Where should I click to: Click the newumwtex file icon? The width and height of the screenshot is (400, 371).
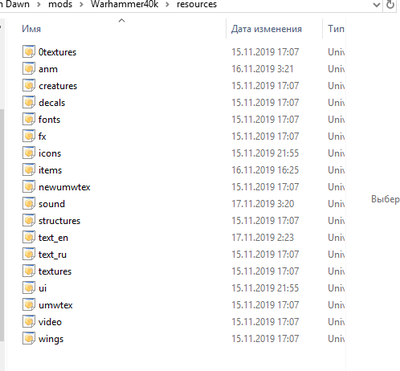point(29,187)
